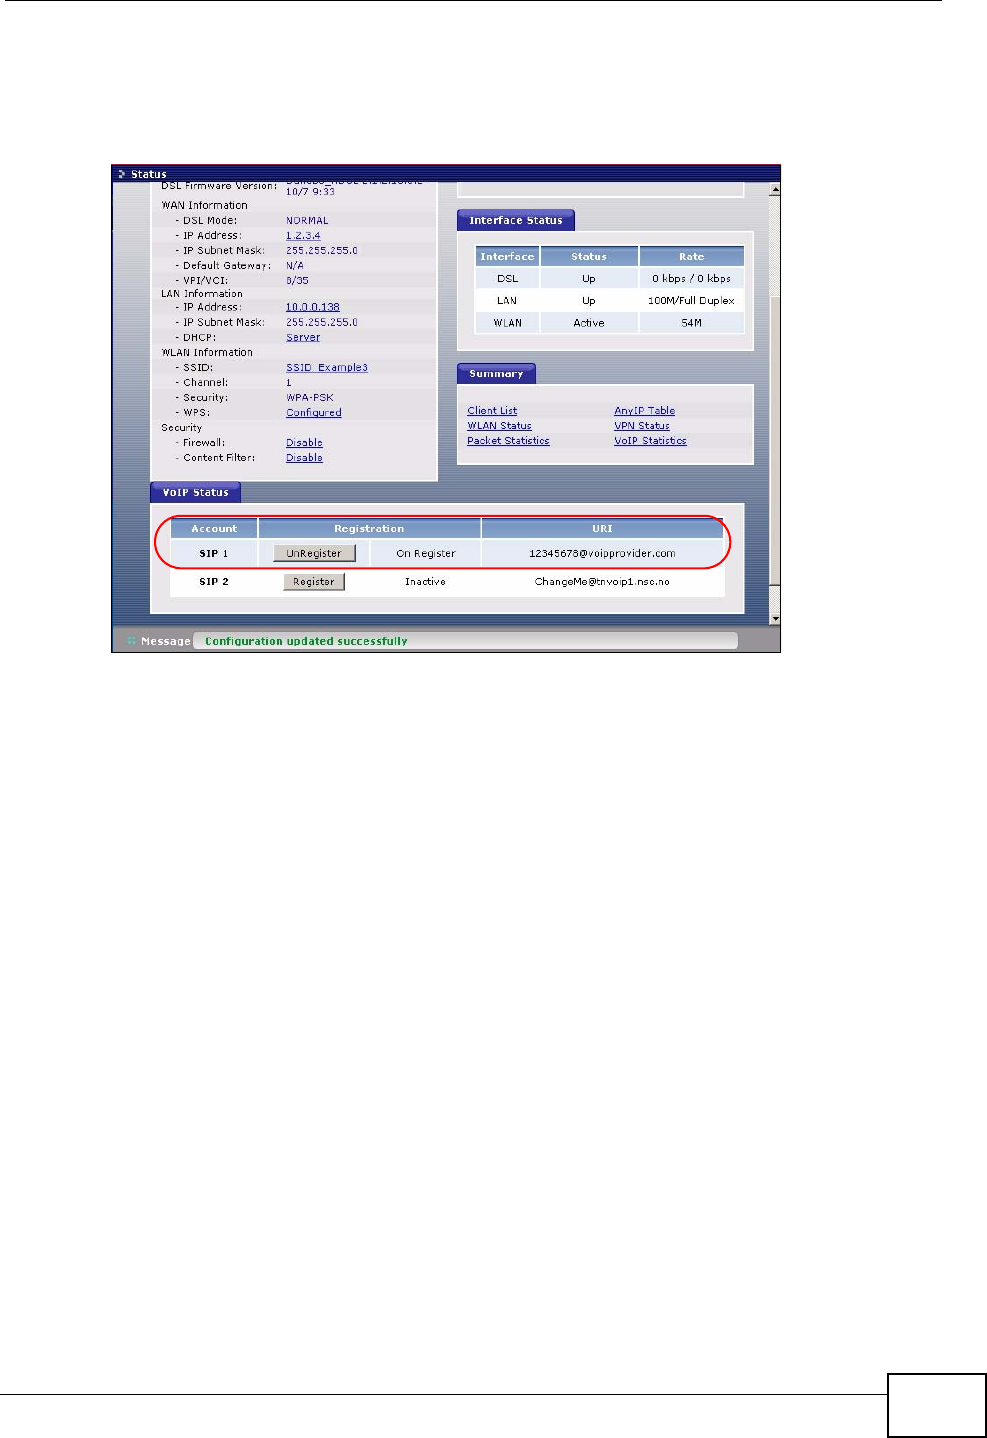Viewport: 987px width, 1438px height.
Task: Open the AnyIP Table link
Action: point(644,411)
